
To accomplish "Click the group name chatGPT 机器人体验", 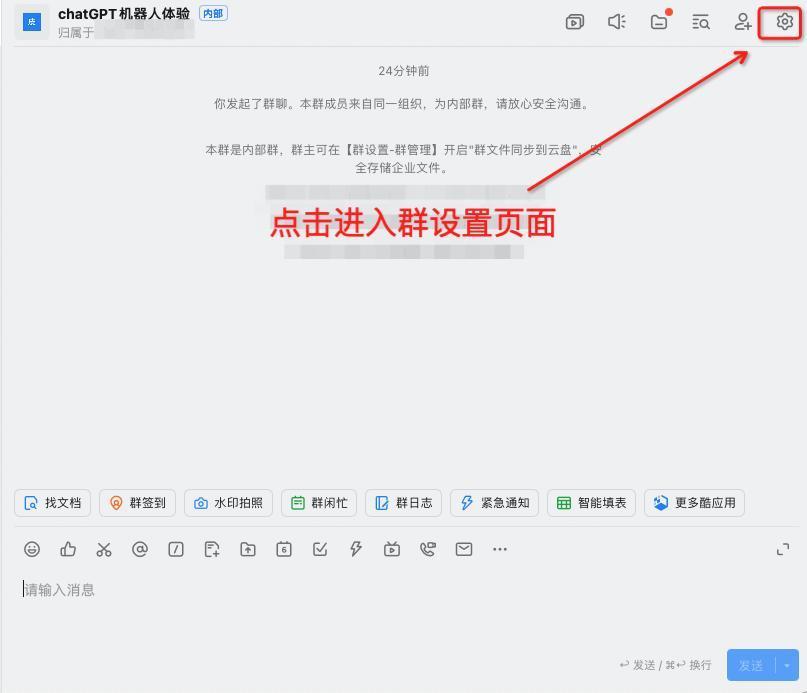I will tap(124, 14).
